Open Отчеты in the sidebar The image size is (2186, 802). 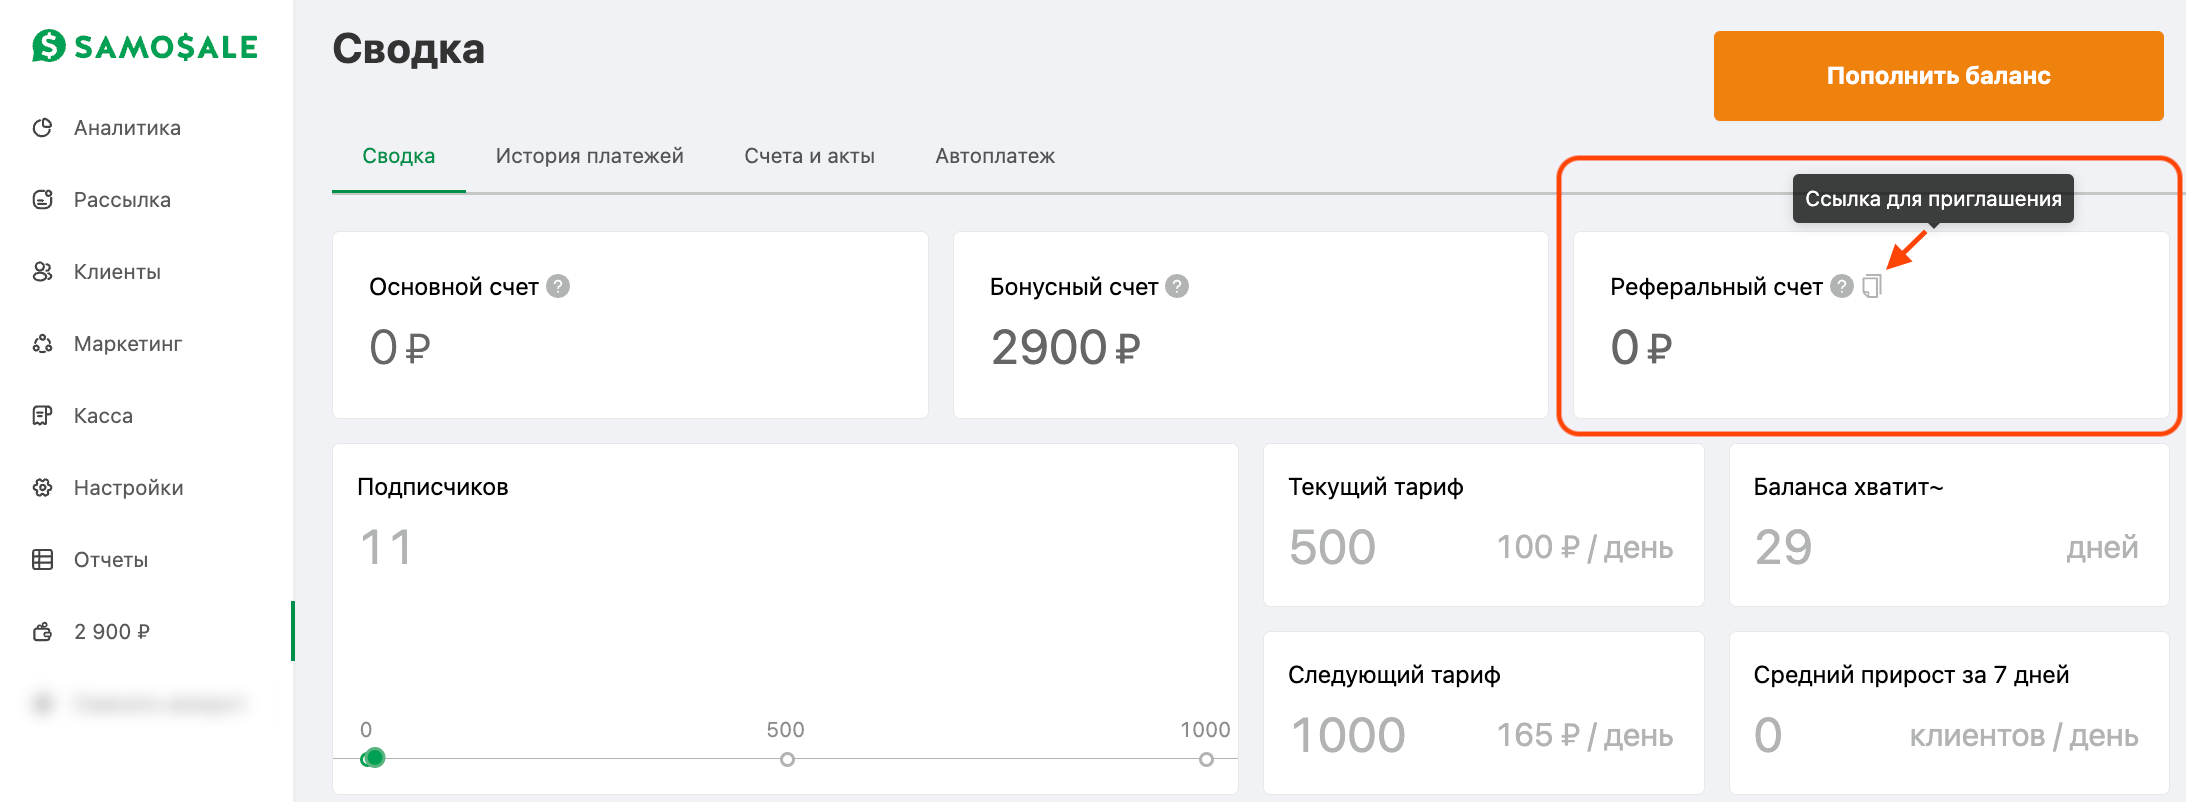pos(111,560)
